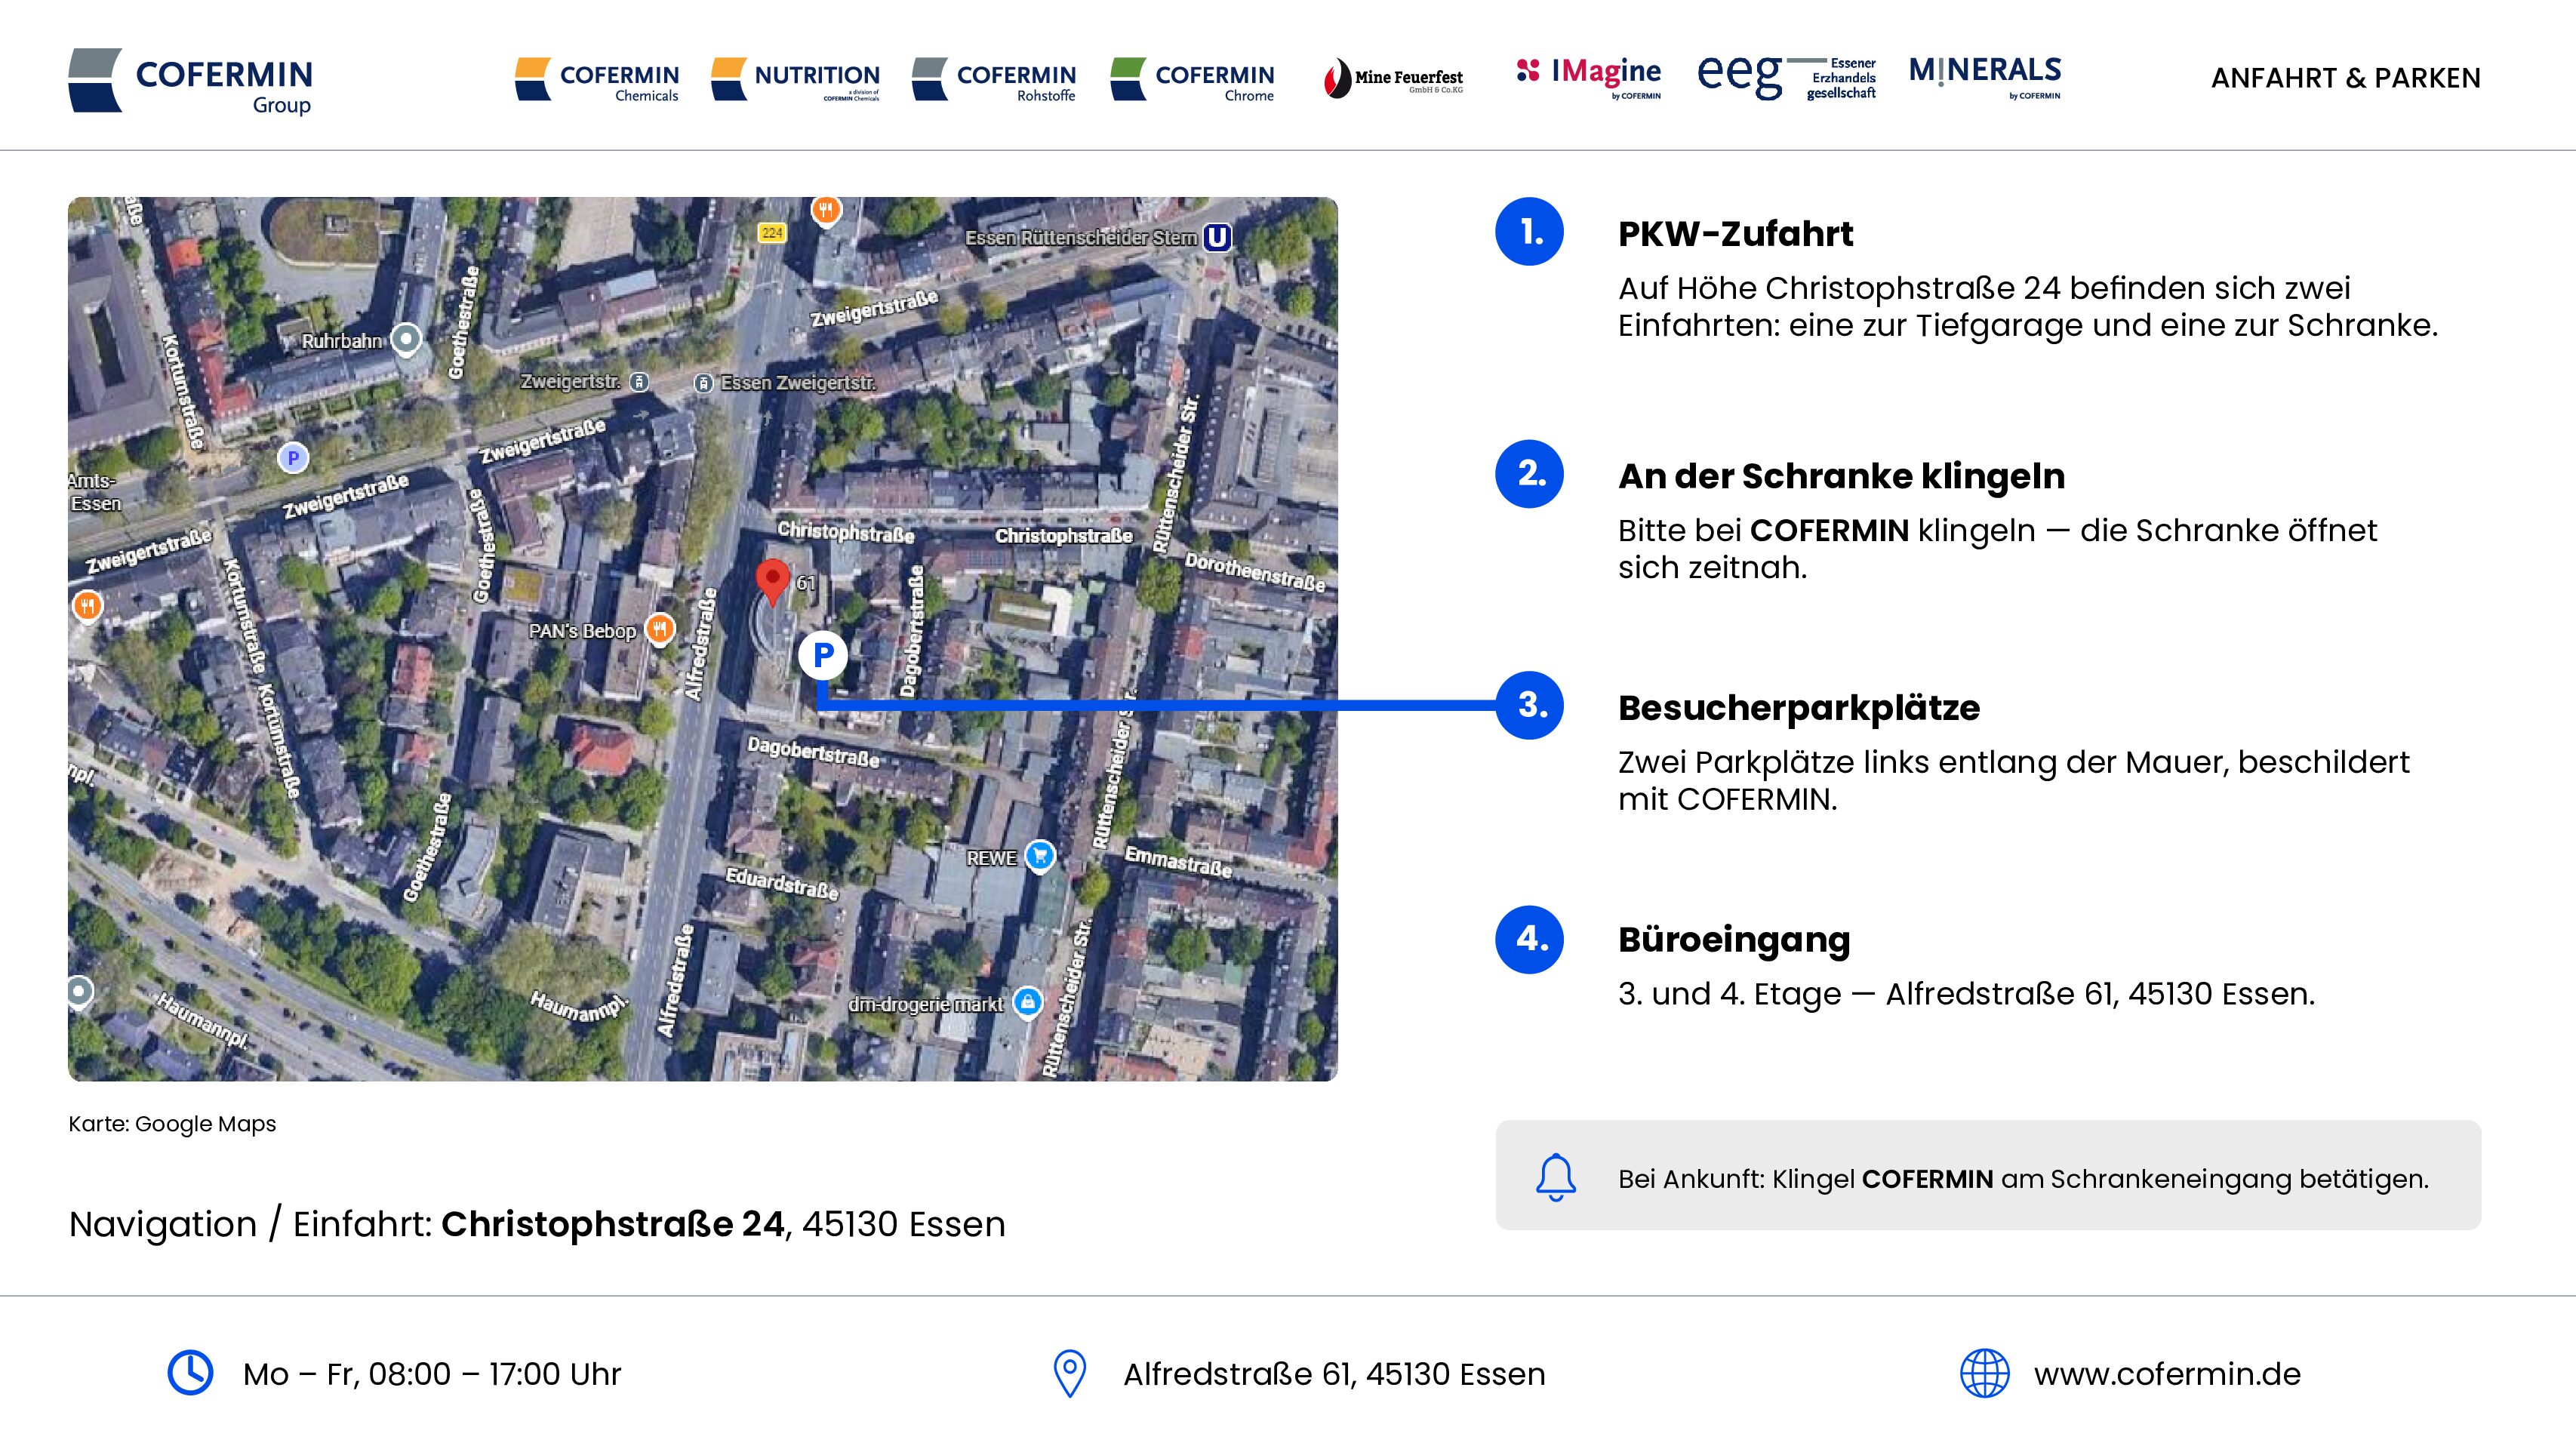Click the location pin icon in footer
Screen dimensions: 2576x1449
pos(1069,1374)
